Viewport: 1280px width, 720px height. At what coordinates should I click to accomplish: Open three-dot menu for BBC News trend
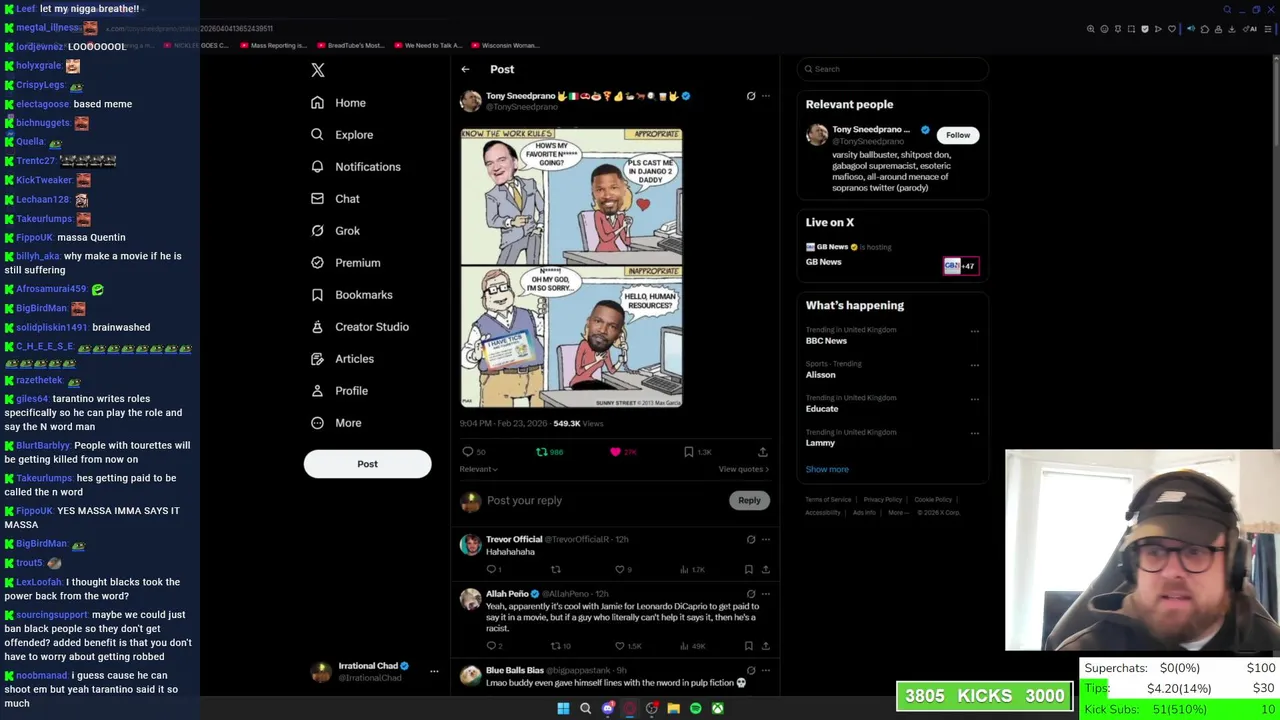point(975,331)
